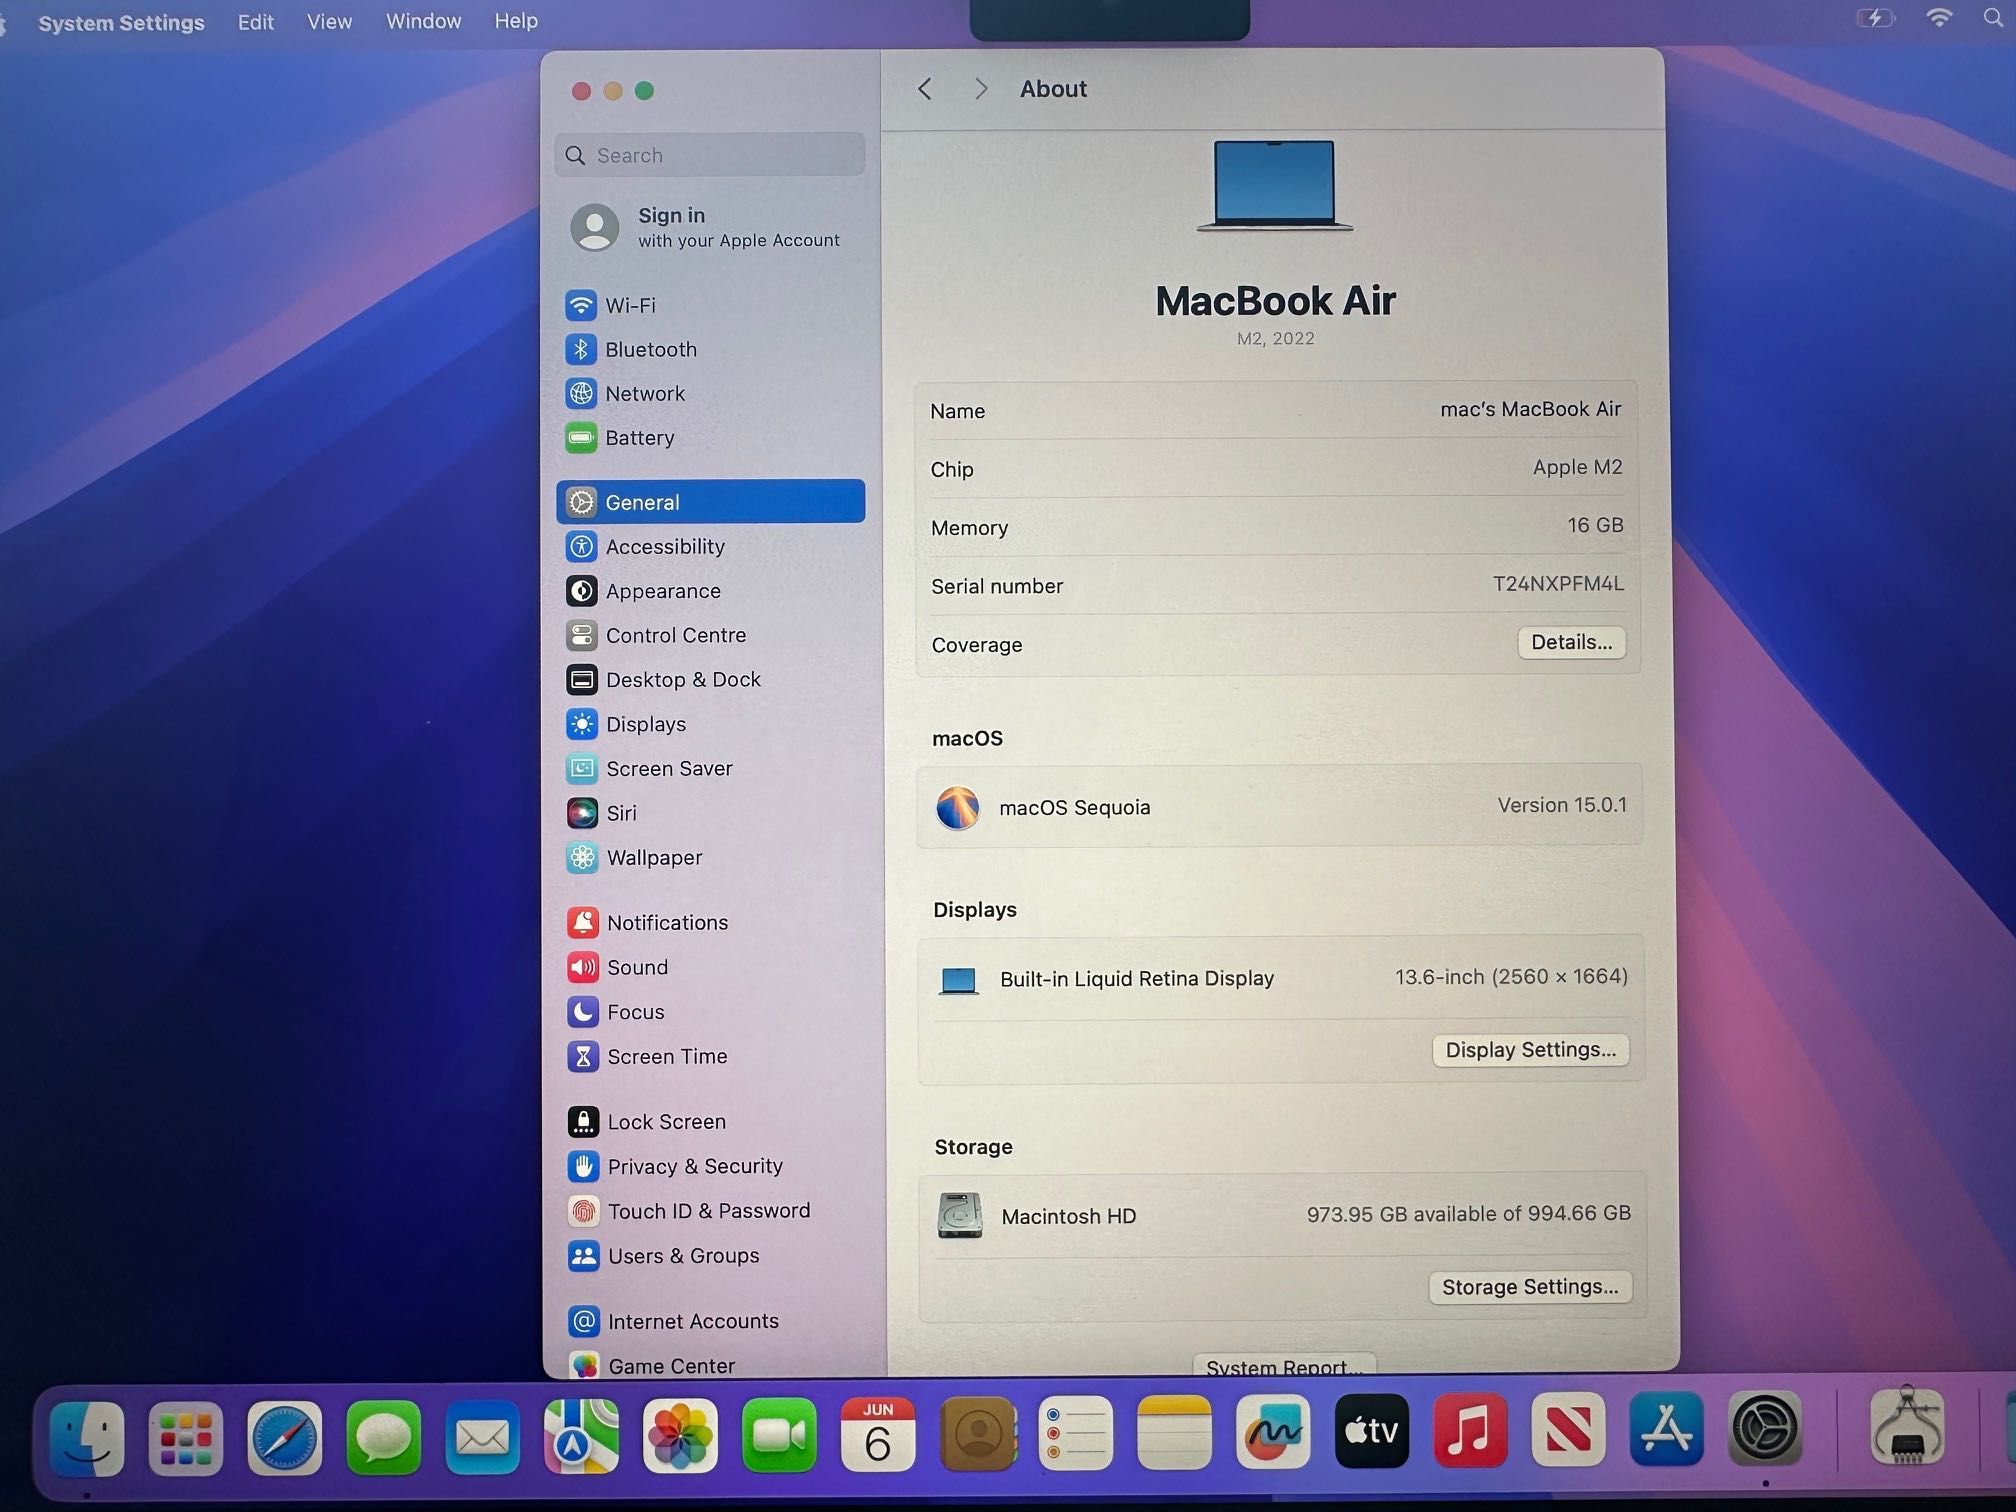Open Spotlight search in menu bar
Viewport: 2016px width, 1512px height.
[x=1993, y=17]
